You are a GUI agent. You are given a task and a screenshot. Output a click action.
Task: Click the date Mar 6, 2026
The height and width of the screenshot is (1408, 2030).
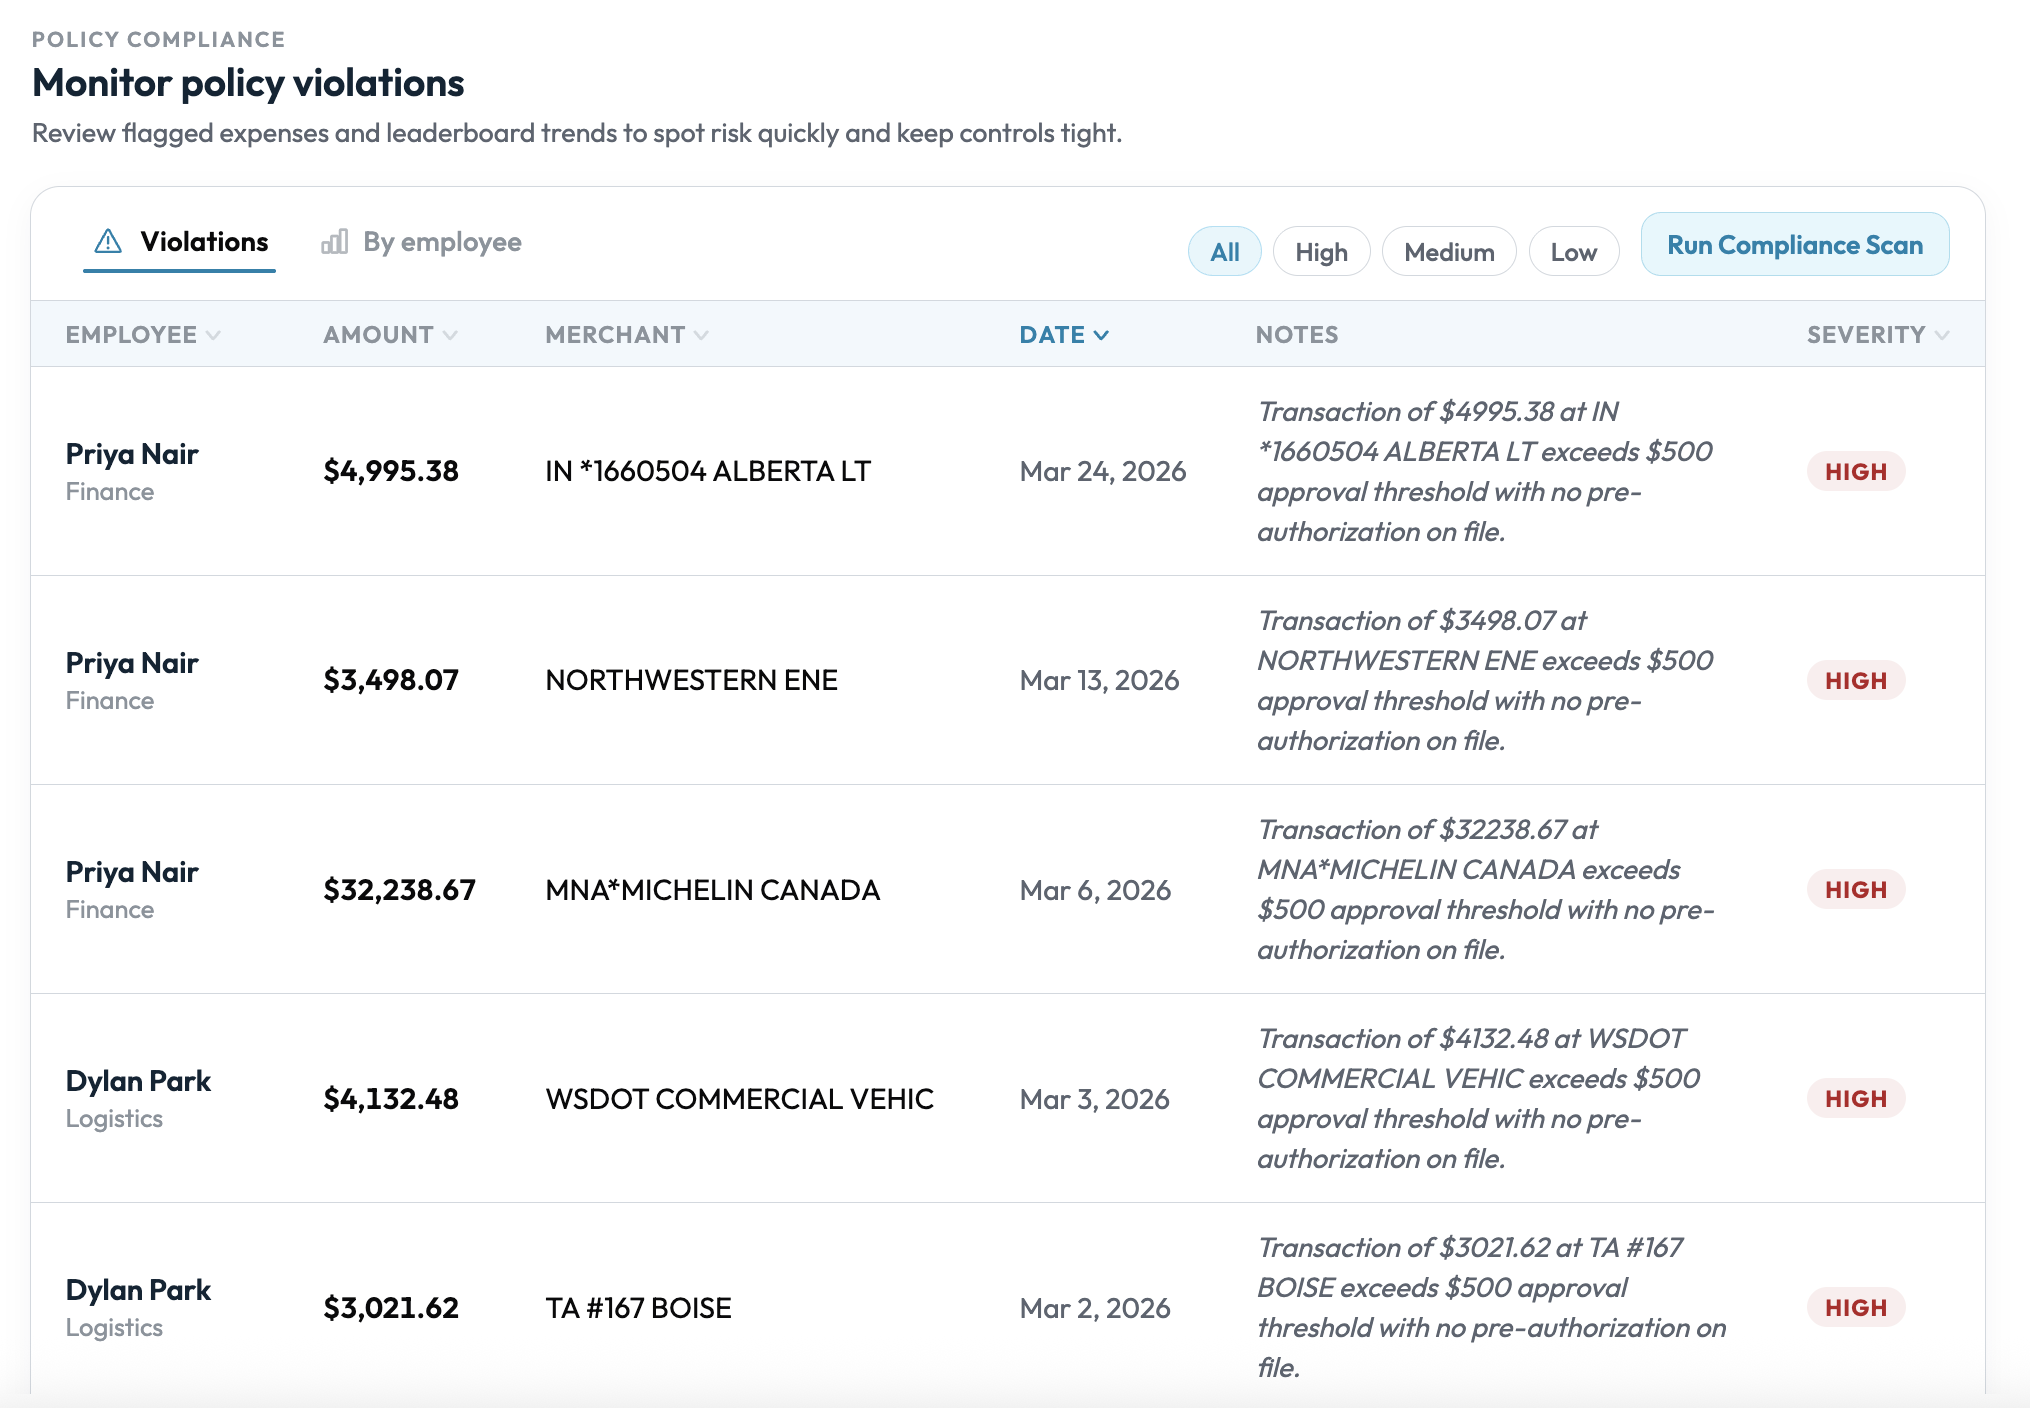pos(1095,890)
